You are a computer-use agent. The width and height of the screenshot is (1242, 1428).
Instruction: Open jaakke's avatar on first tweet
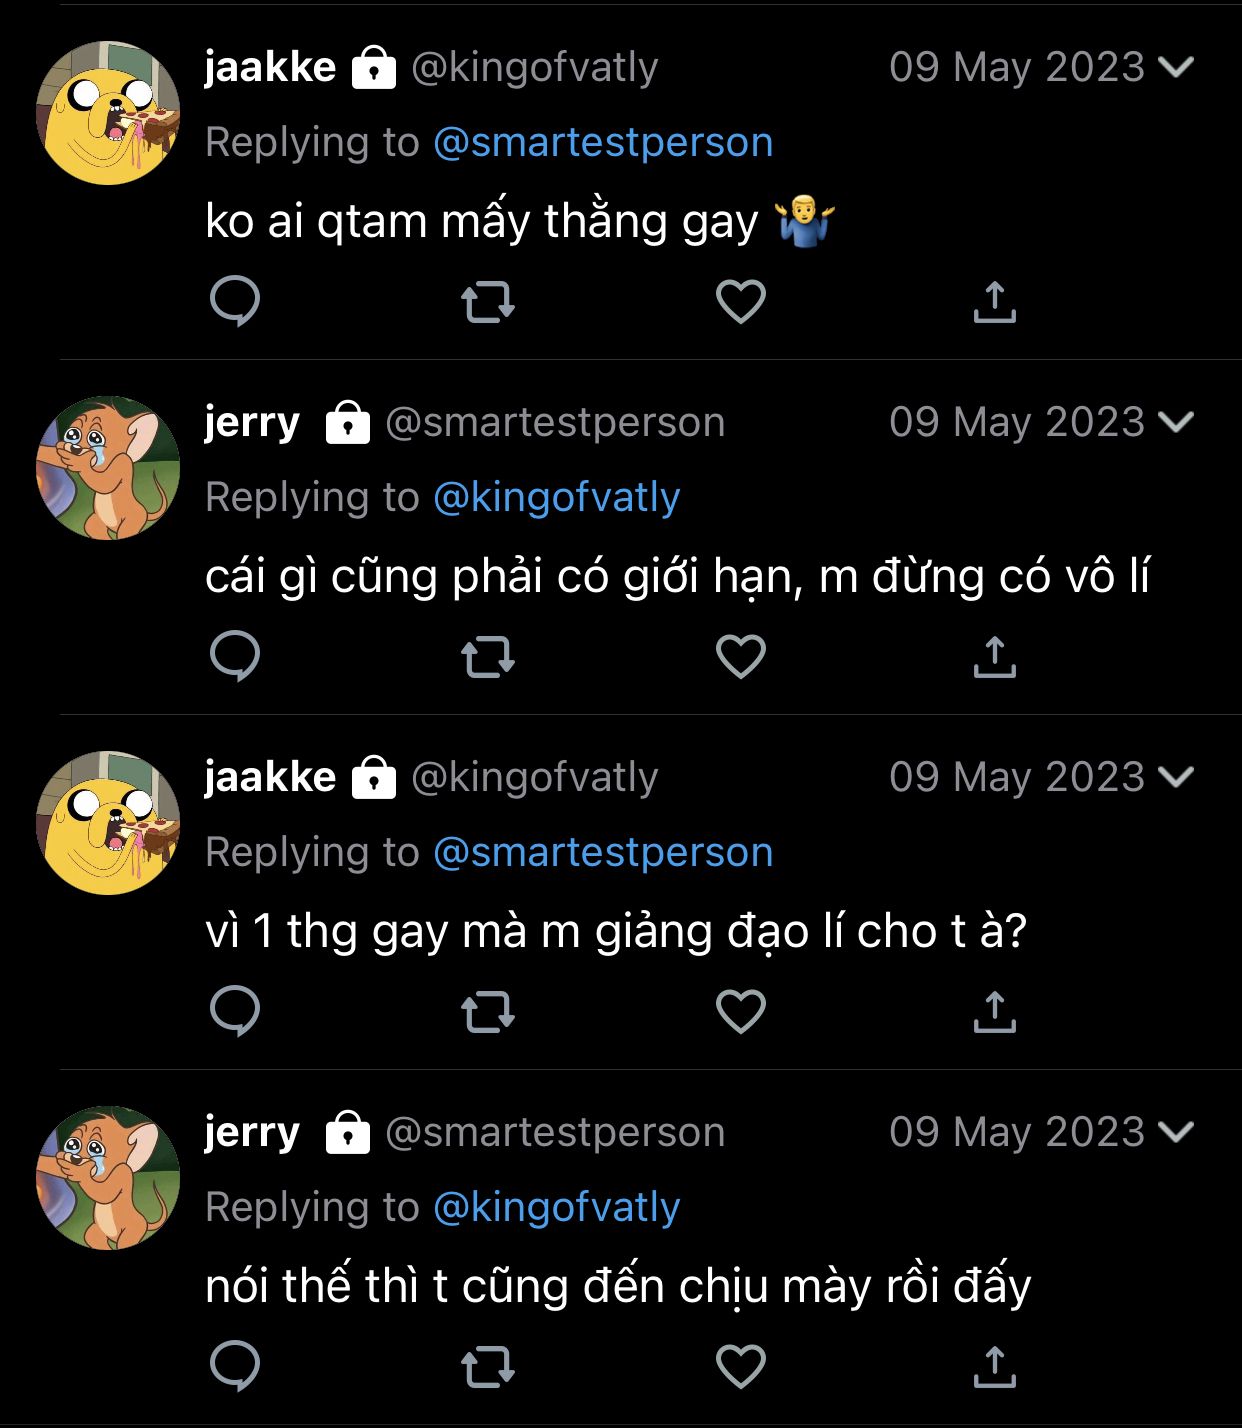click(x=108, y=113)
